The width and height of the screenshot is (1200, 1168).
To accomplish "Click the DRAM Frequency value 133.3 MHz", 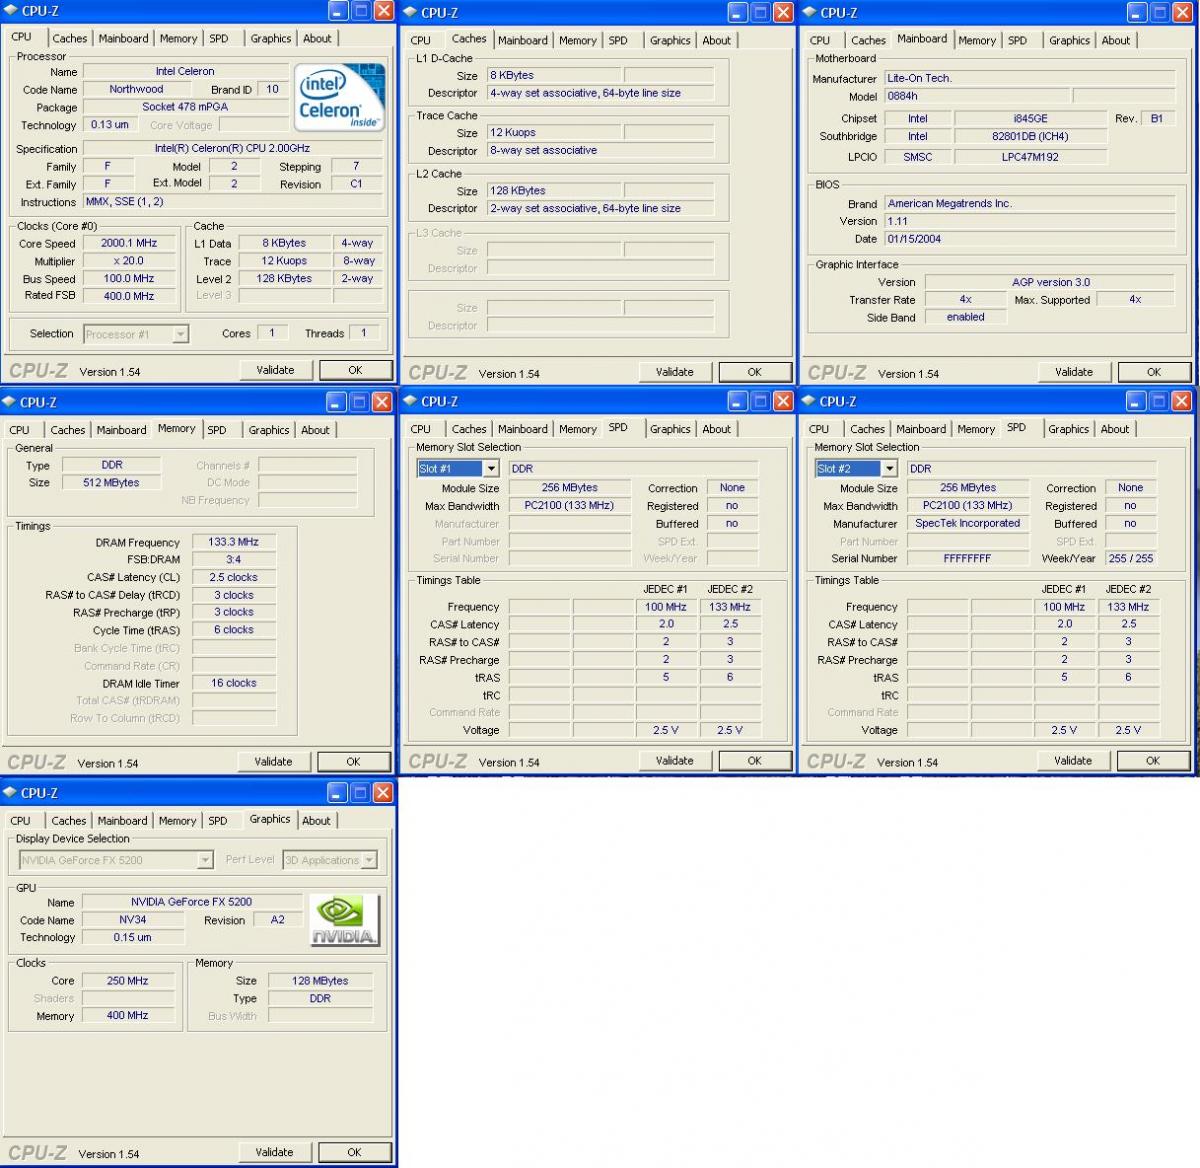I will (233, 542).
